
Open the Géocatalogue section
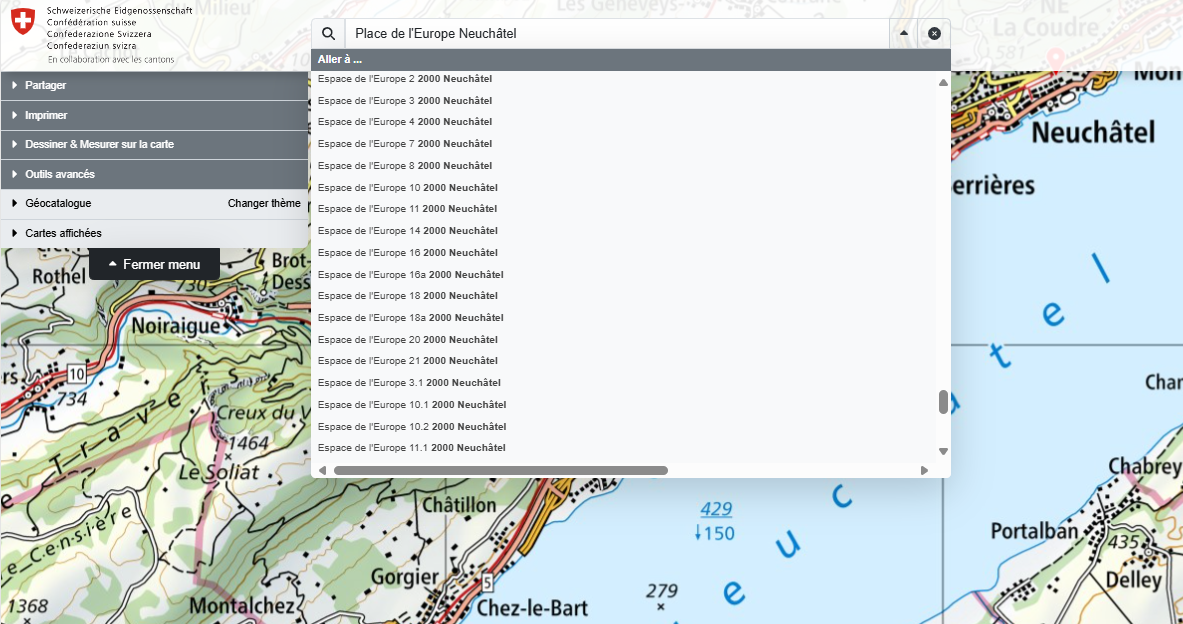pyautogui.click(x=58, y=204)
